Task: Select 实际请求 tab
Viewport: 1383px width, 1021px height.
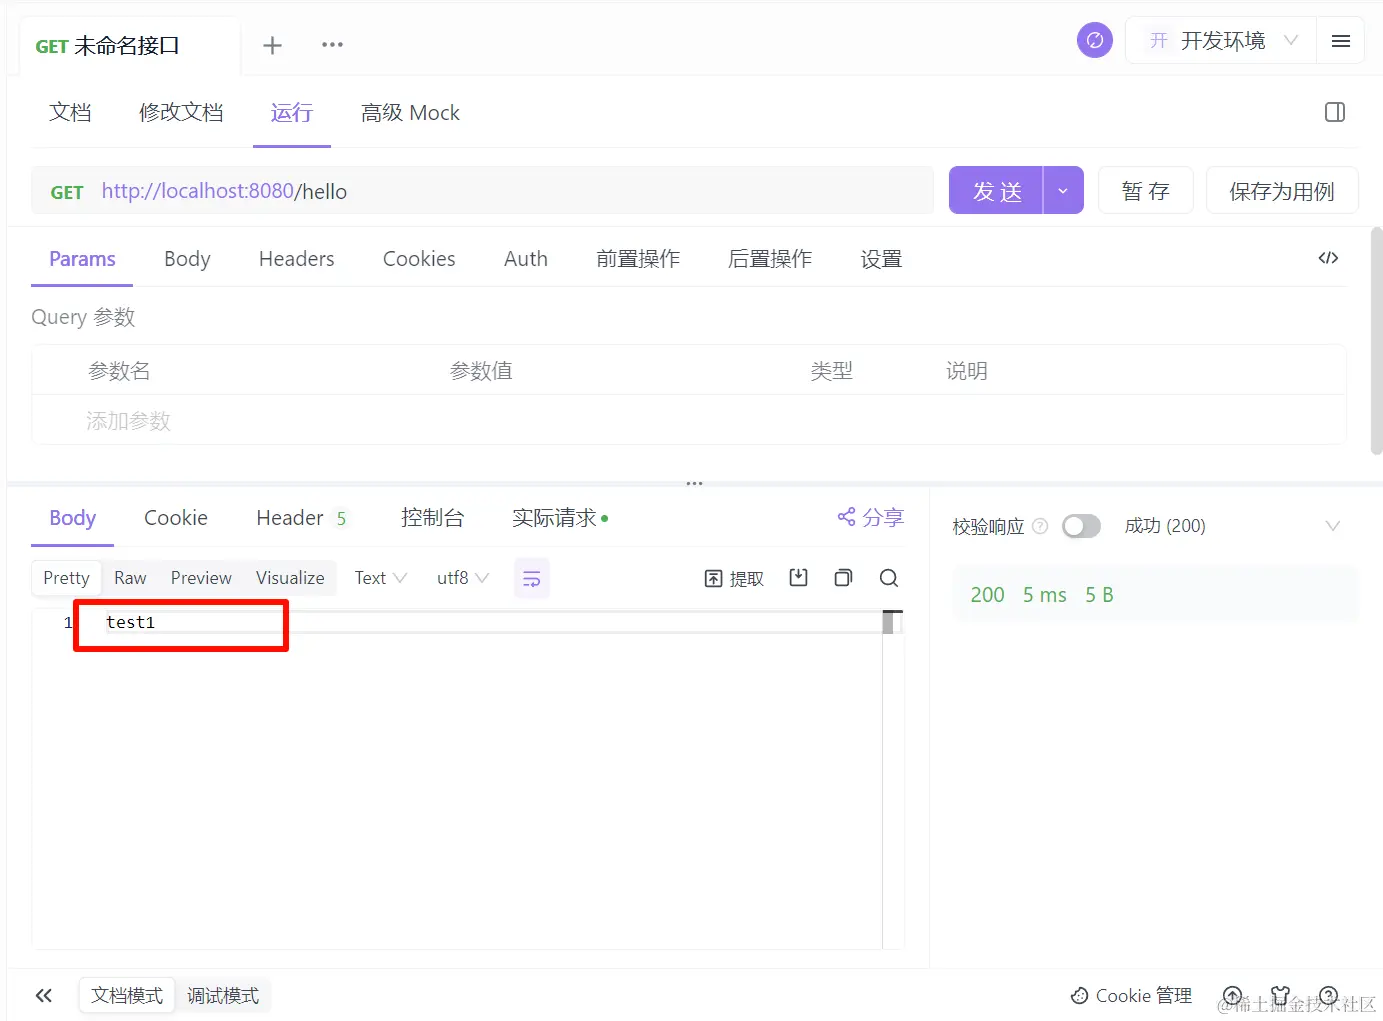Action: click(560, 518)
